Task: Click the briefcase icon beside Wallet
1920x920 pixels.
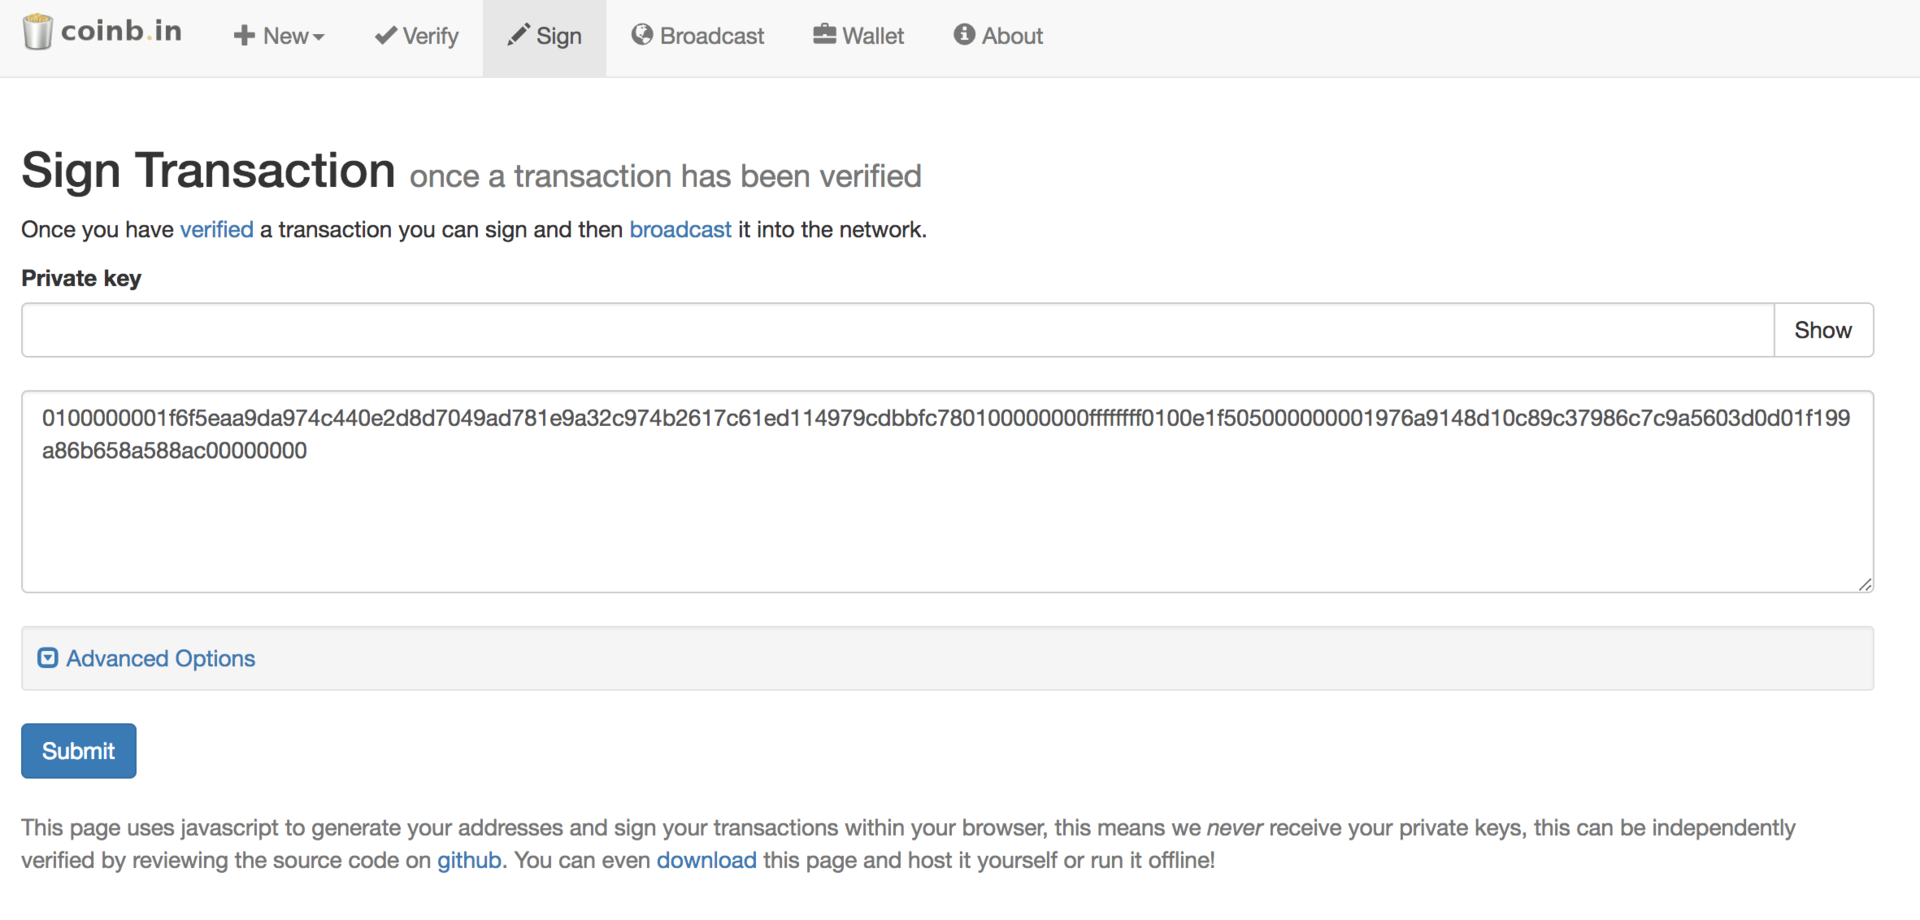Action: pos(824,35)
